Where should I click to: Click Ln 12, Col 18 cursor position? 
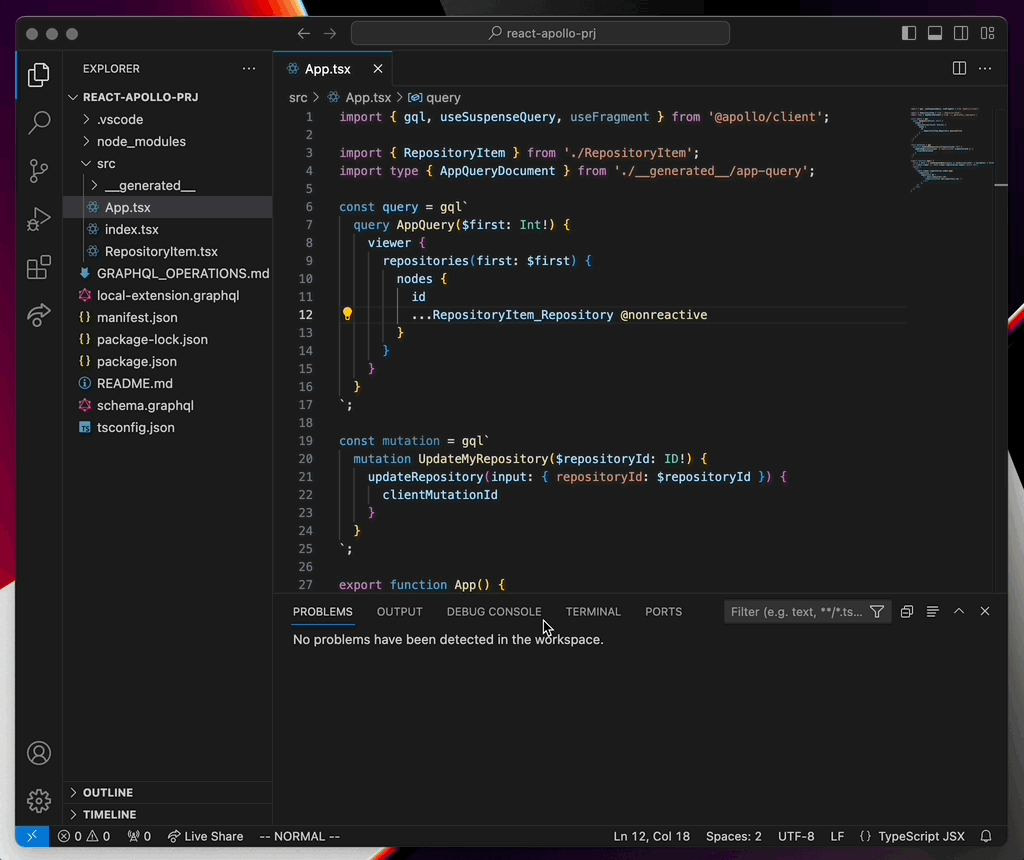click(x=651, y=836)
